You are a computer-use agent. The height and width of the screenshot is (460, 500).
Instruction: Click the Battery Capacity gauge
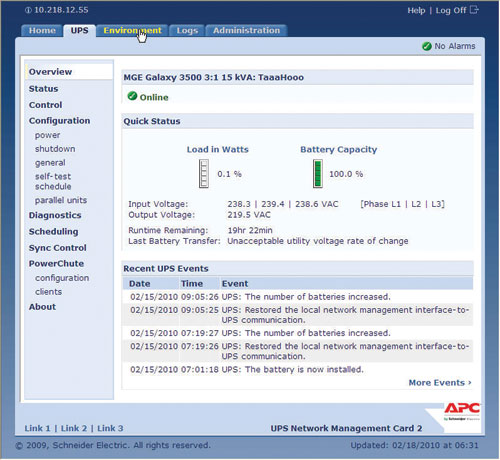[x=318, y=173]
